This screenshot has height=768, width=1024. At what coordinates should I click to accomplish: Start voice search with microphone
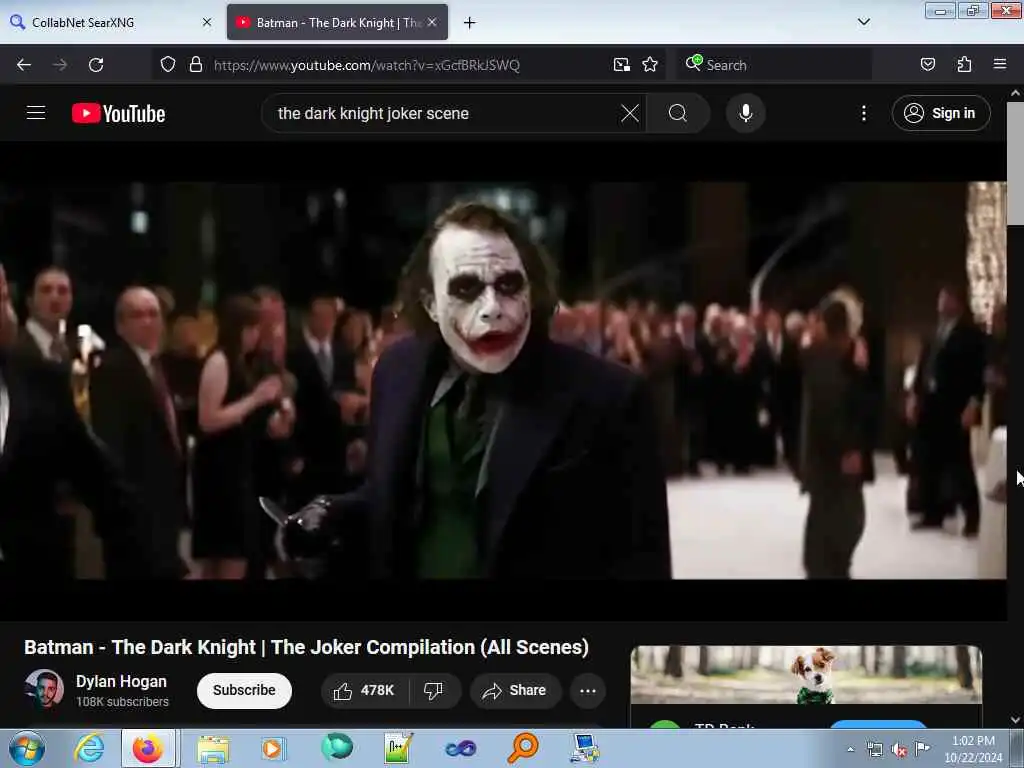(745, 113)
